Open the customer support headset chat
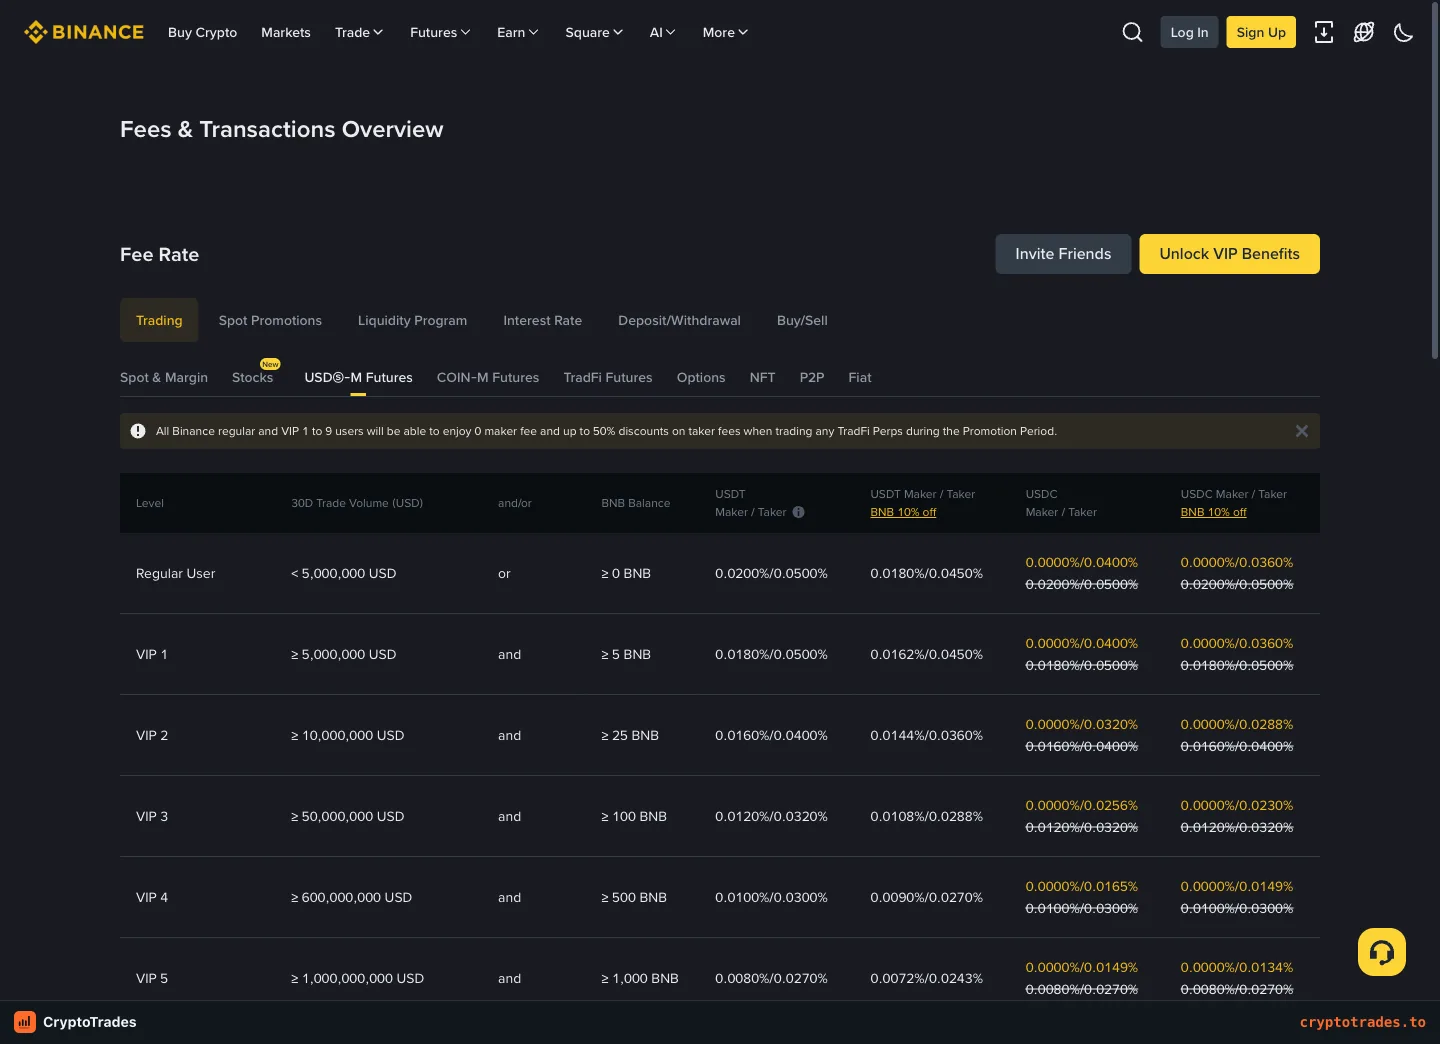Viewport: 1440px width, 1044px height. (x=1382, y=952)
